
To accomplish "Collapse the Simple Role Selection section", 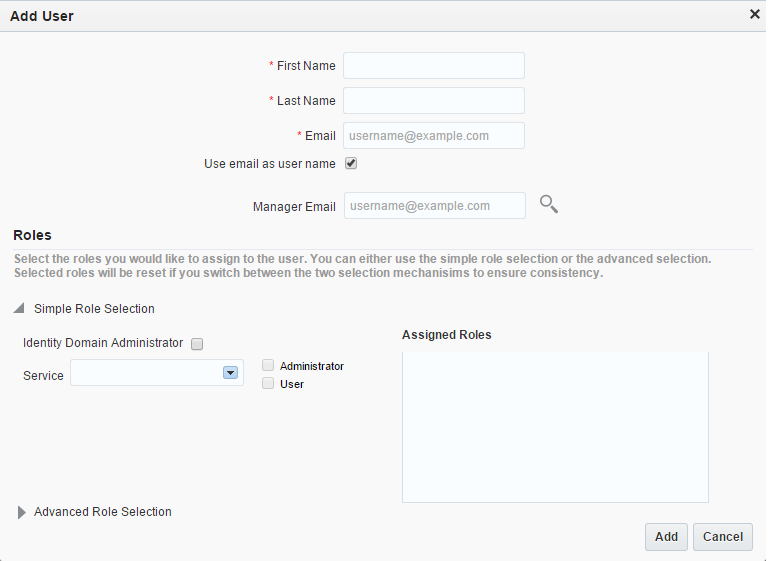I will coord(20,309).
